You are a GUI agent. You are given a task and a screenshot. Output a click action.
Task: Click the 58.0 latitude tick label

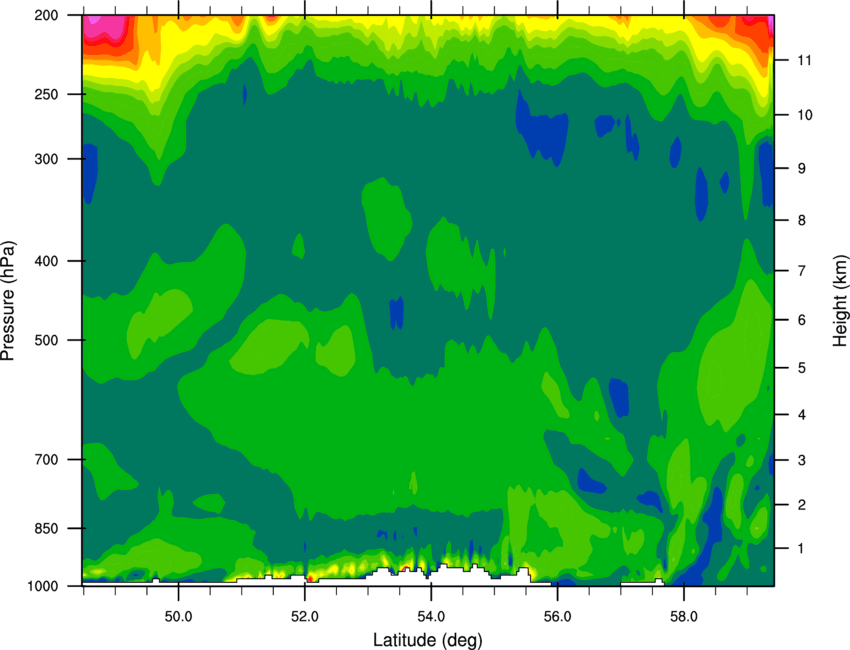[x=684, y=617]
